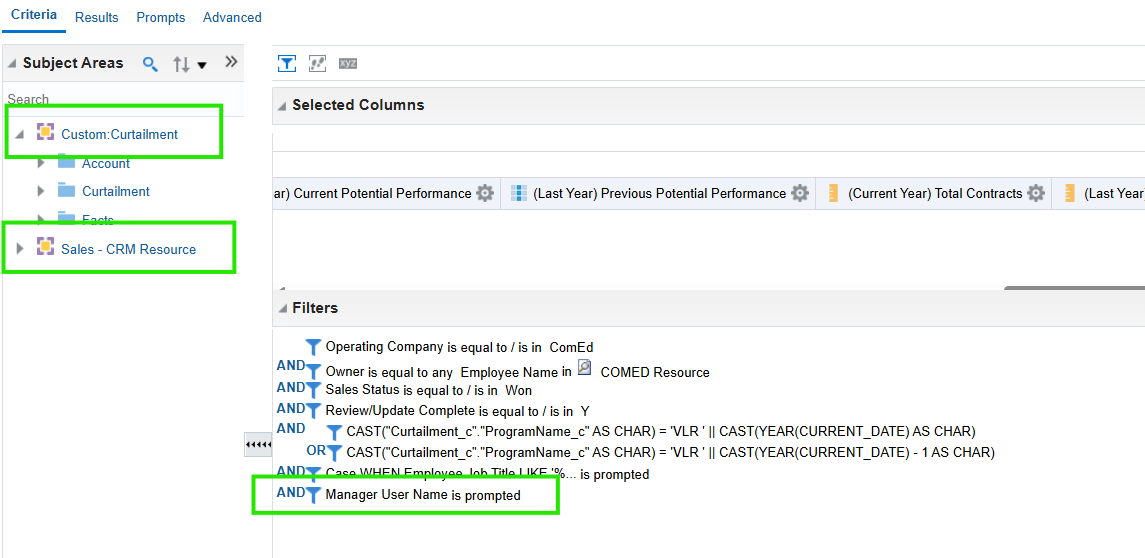Collapse the Filters section
This screenshot has width=1145, height=558.
283,309
